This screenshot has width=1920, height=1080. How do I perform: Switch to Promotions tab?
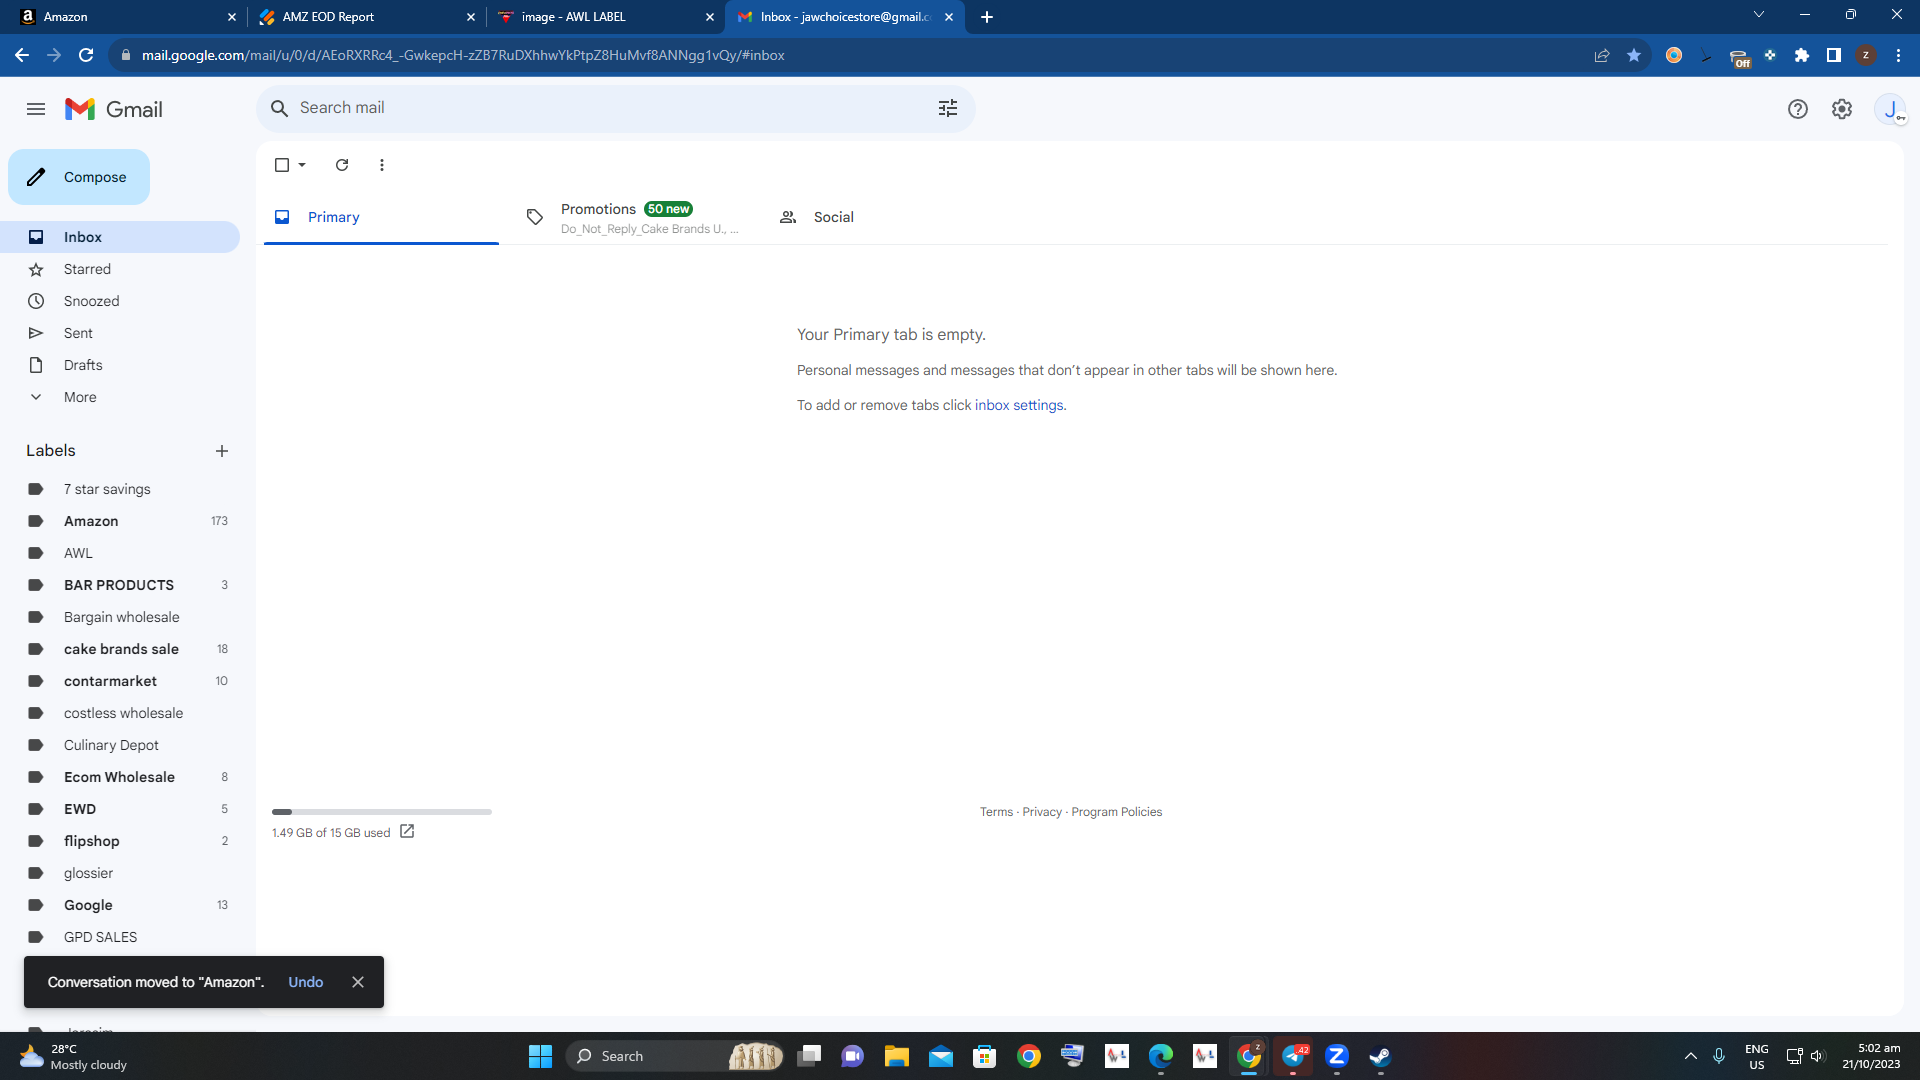pyautogui.click(x=634, y=217)
